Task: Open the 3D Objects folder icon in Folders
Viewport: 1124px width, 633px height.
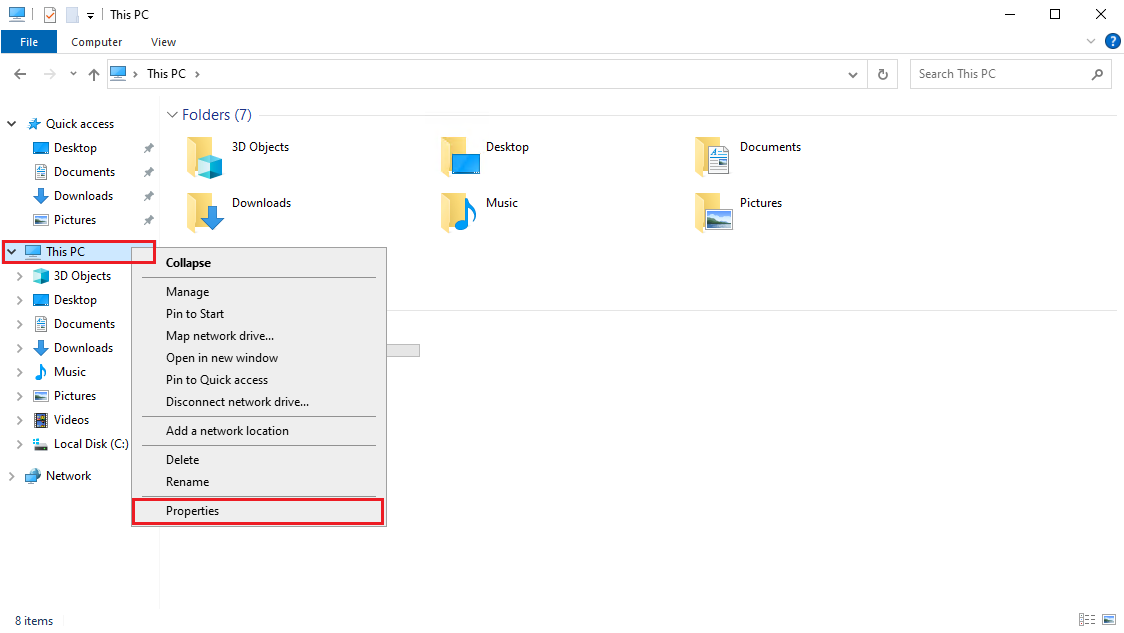Action: point(205,157)
